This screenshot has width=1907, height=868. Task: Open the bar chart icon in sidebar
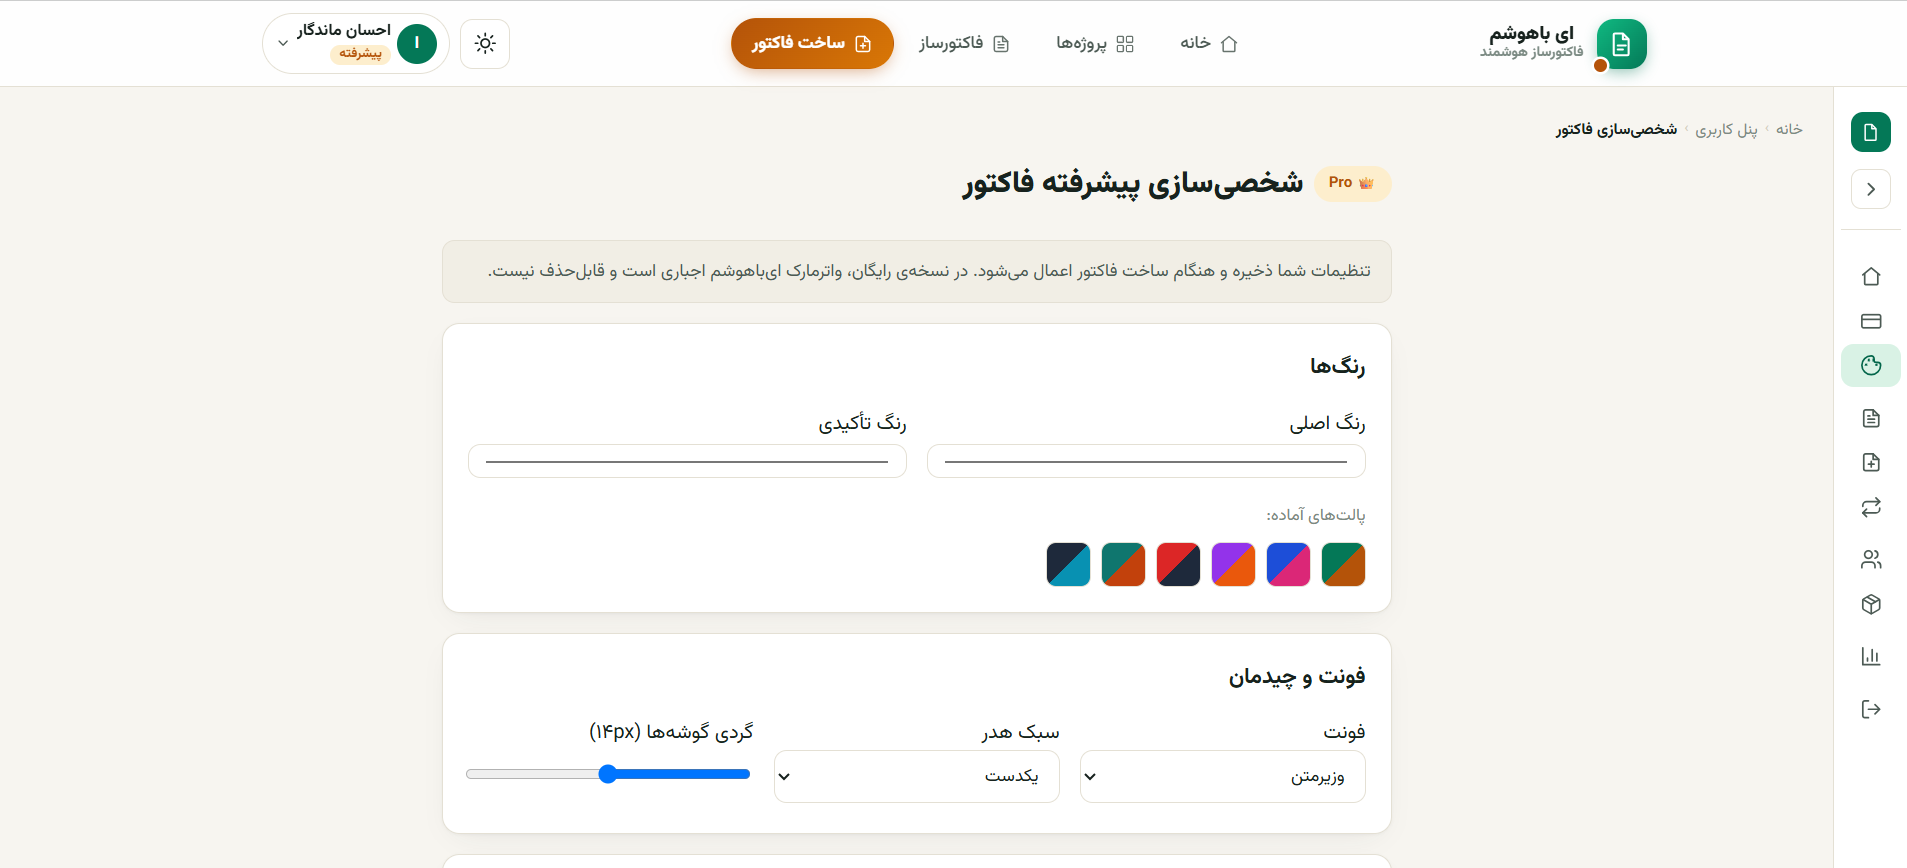(1870, 656)
